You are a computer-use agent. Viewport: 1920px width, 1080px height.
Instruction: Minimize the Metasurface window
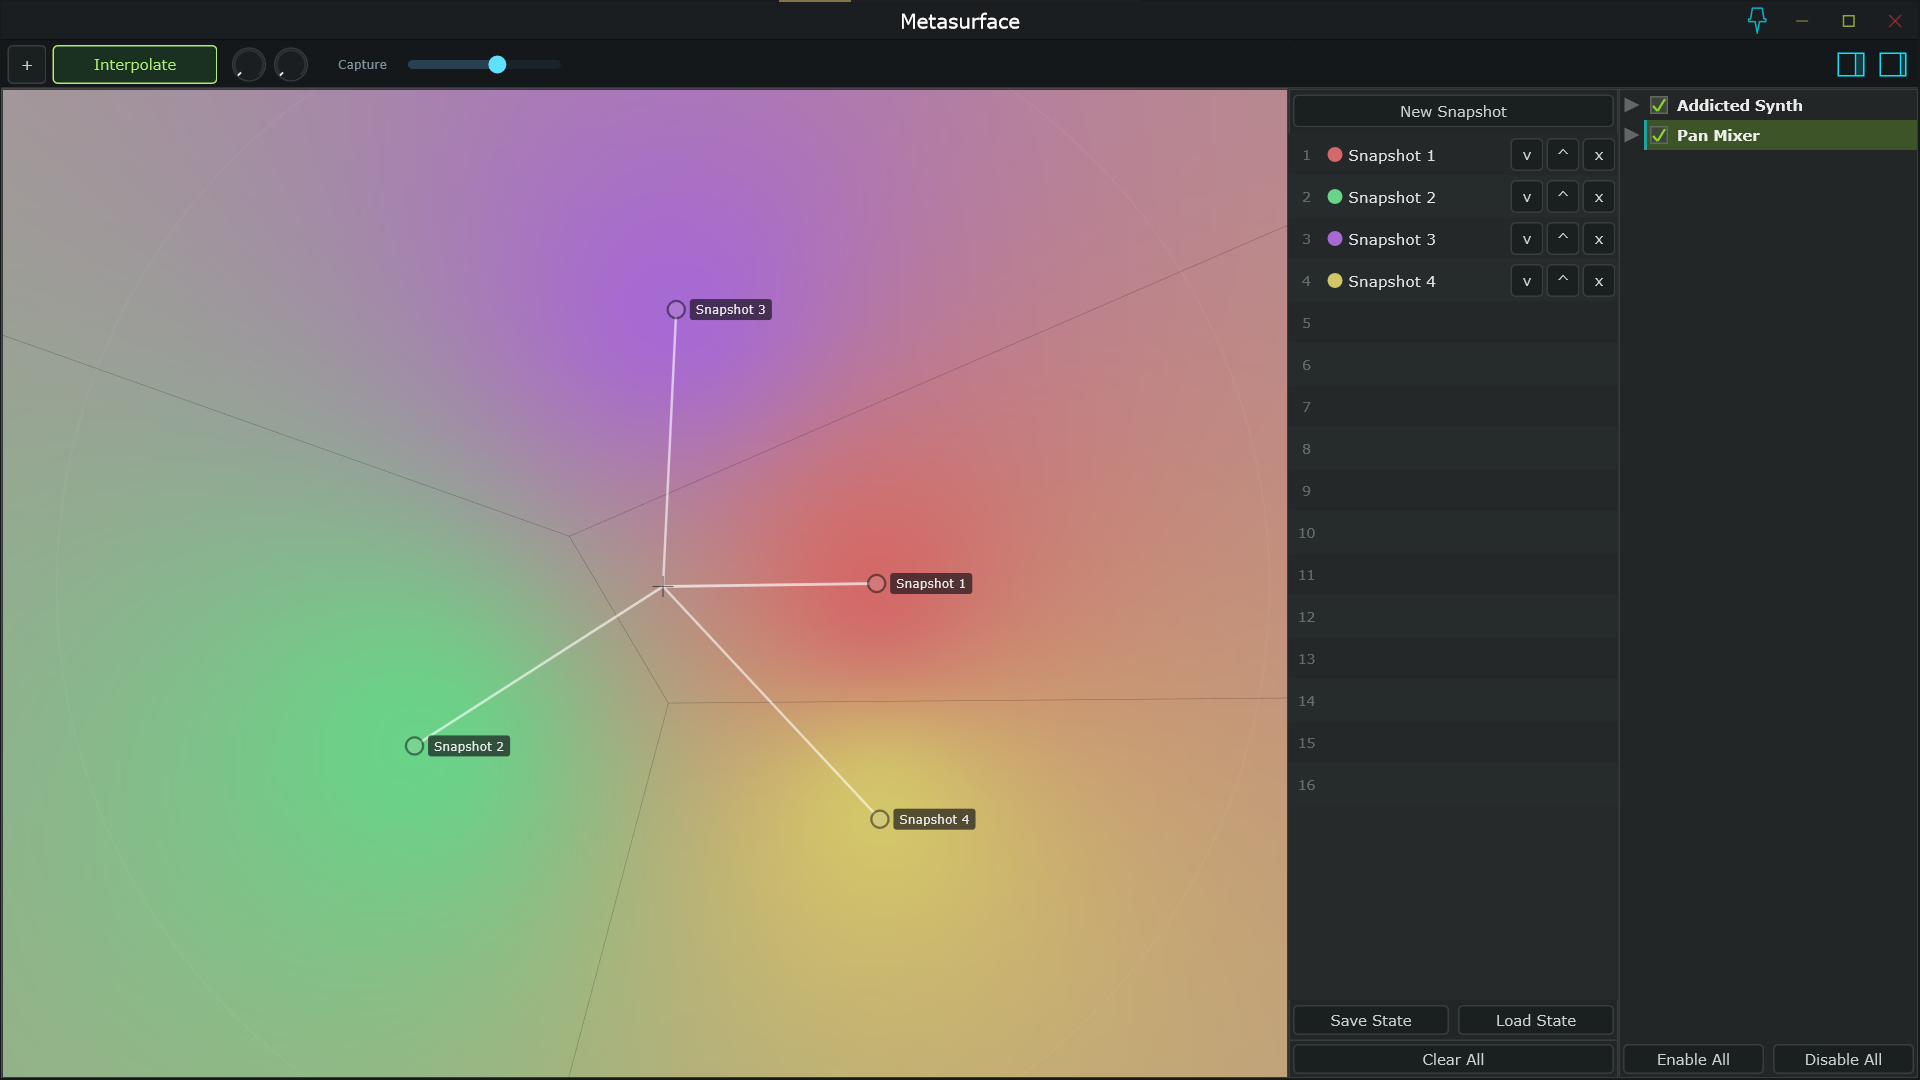[x=1802, y=21]
